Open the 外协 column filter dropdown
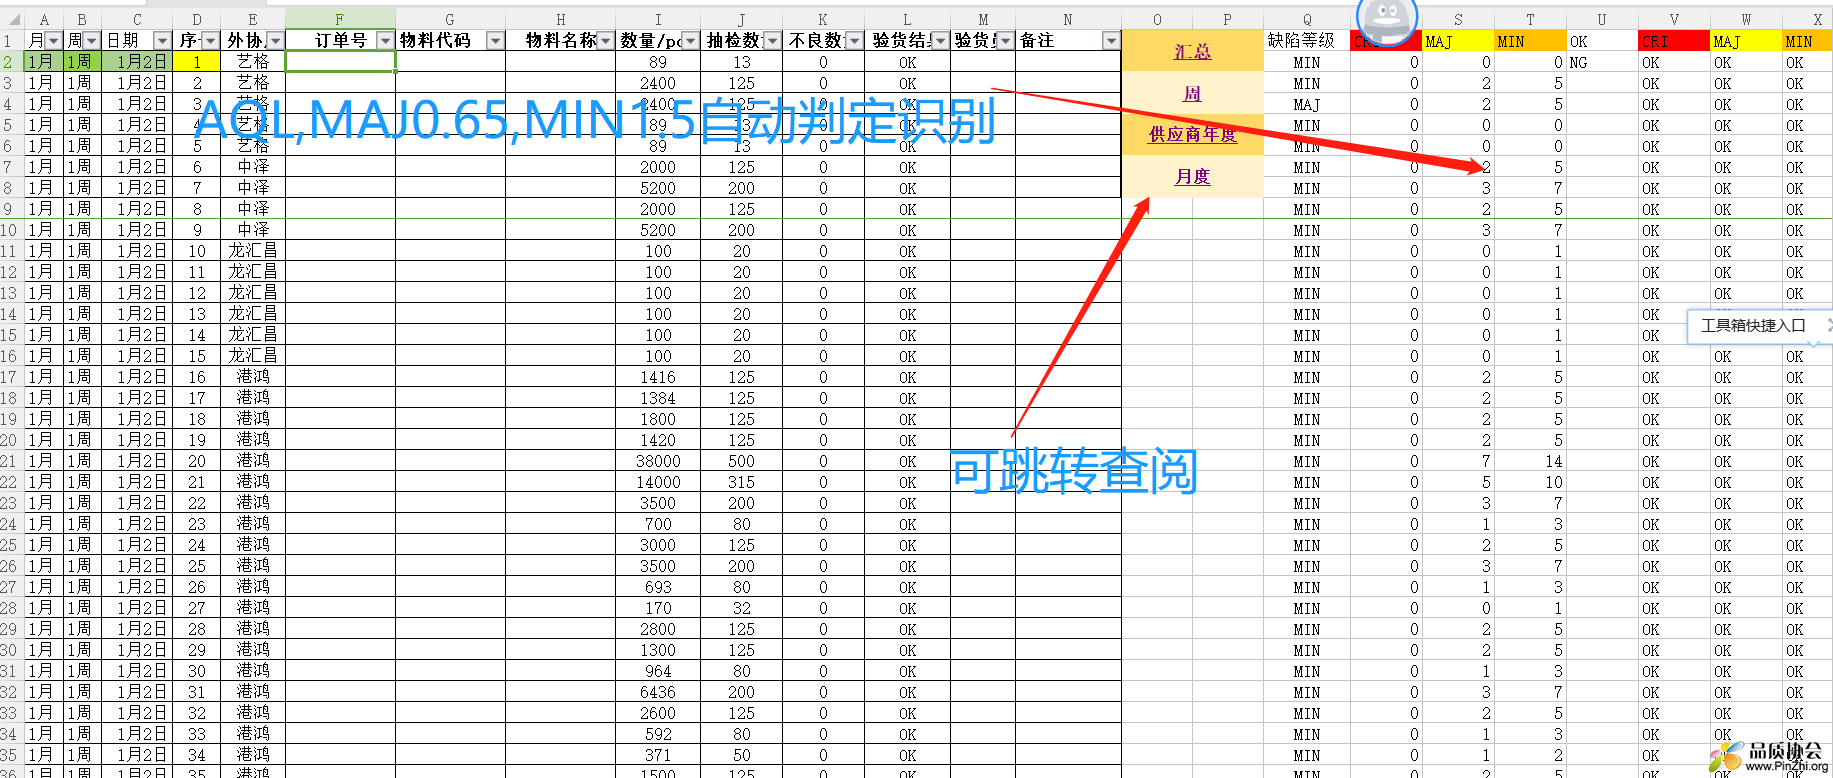Viewport: 1833px width, 778px height. 276,40
